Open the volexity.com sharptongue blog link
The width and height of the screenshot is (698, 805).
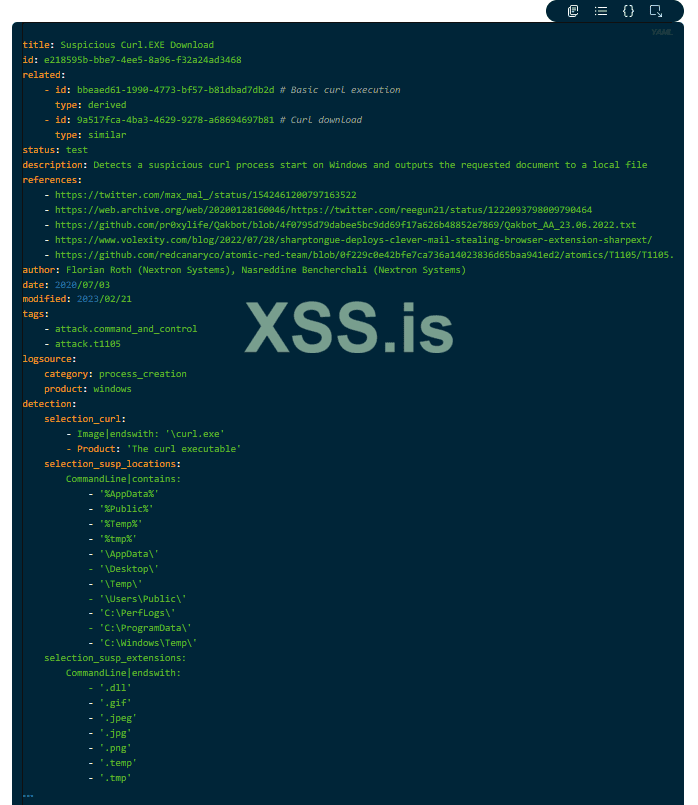coord(353,240)
